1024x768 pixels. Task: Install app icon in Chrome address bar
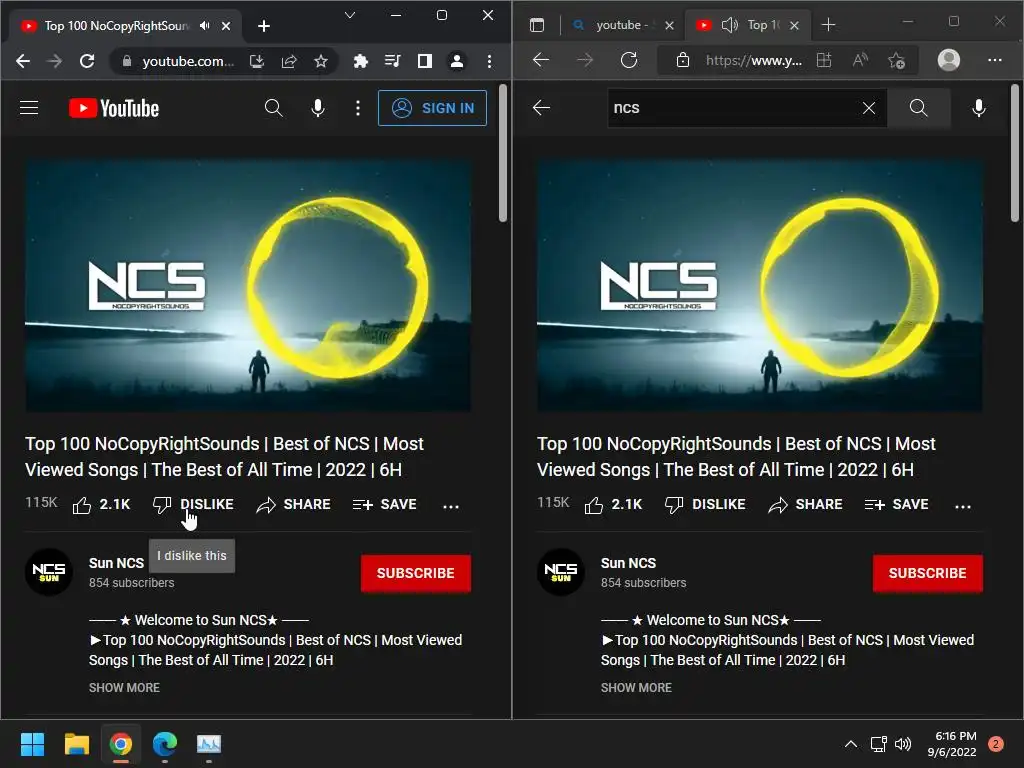pyautogui.click(x=257, y=61)
